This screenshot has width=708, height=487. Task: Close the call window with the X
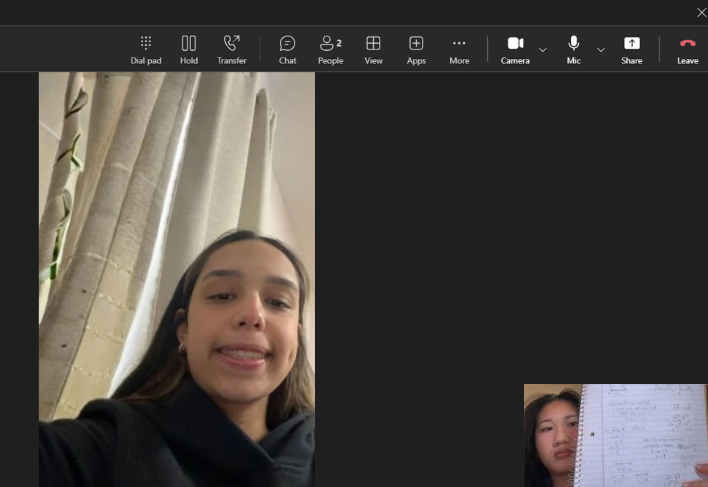coord(701,12)
